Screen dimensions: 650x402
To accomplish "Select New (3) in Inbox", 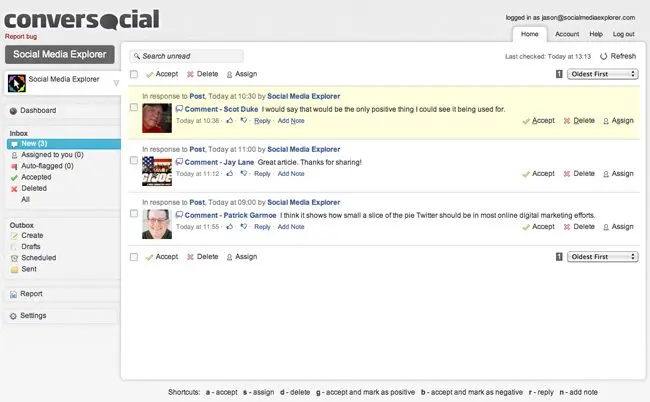I will coord(64,144).
